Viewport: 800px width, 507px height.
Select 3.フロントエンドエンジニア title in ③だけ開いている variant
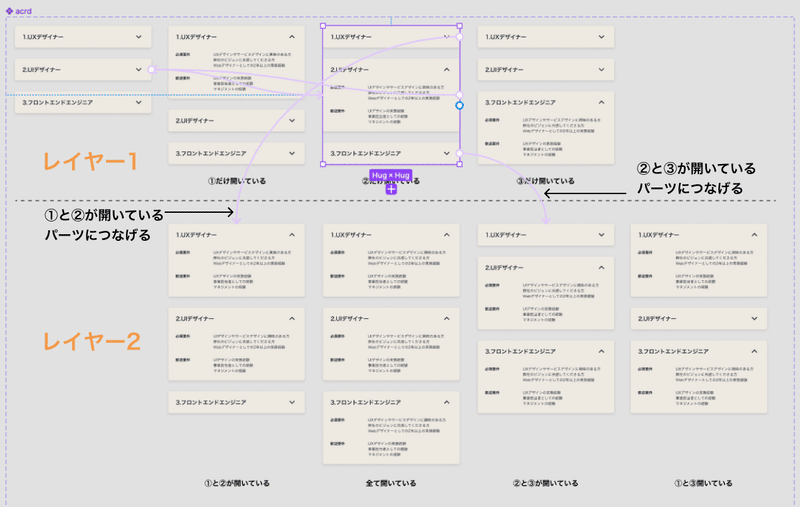tap(520, 102)
